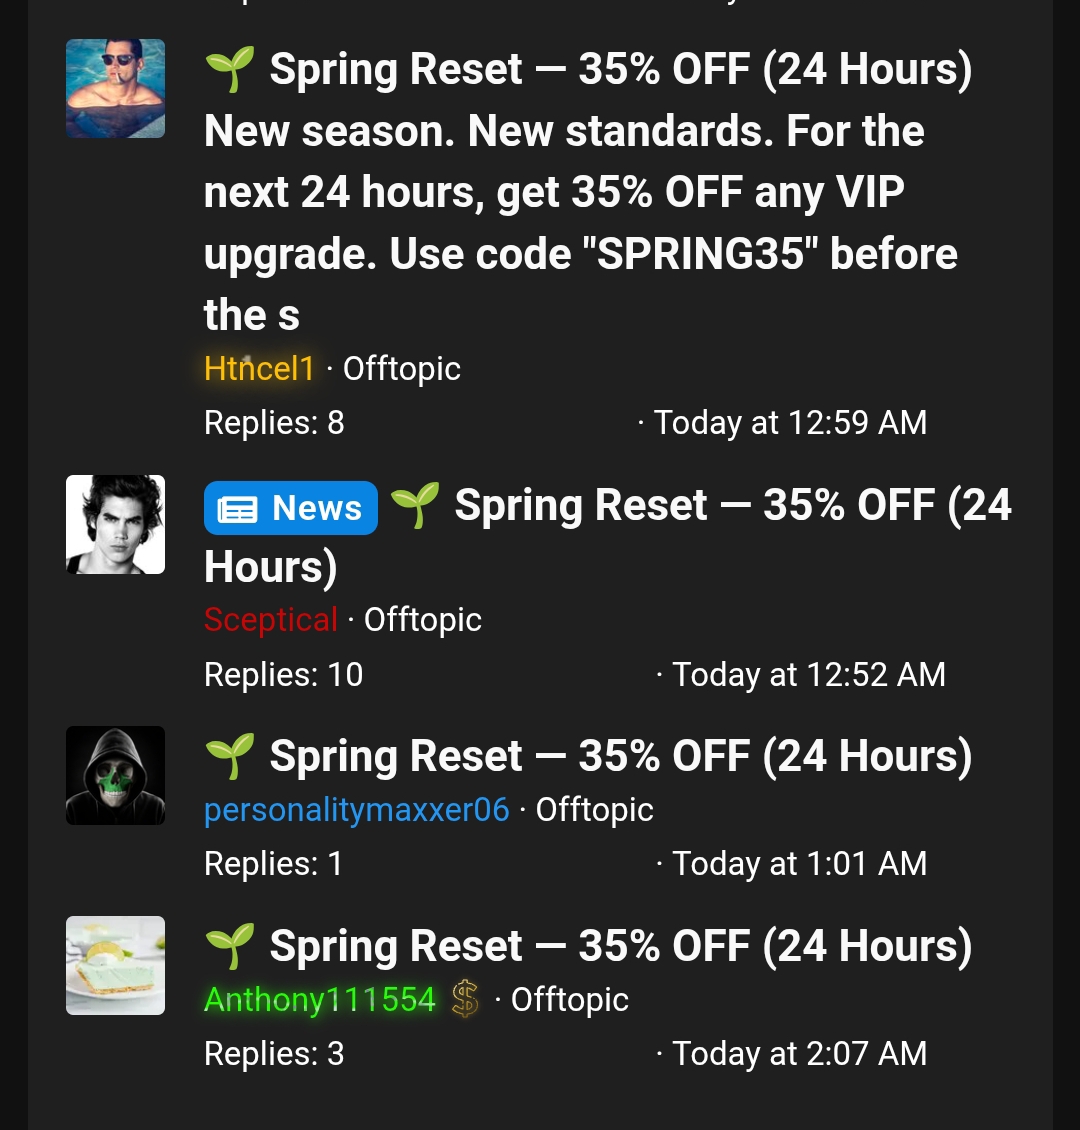Click the username personalitymaxxer06
1080x1130 pixels.
tap(356, 809)
